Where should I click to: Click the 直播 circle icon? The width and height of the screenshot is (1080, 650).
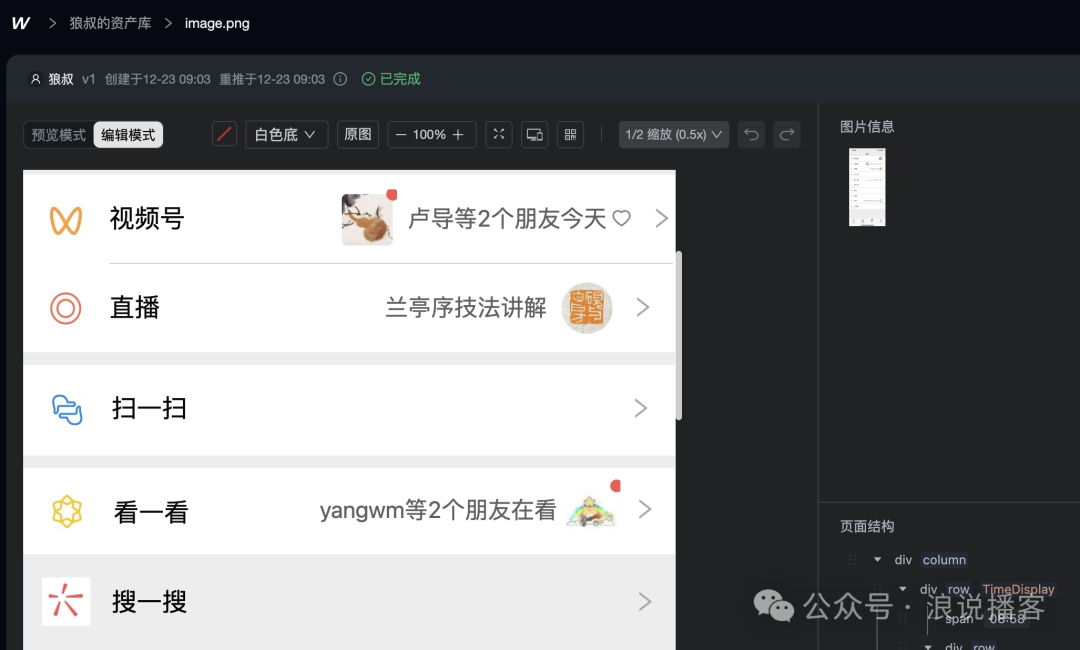(65, 308)
